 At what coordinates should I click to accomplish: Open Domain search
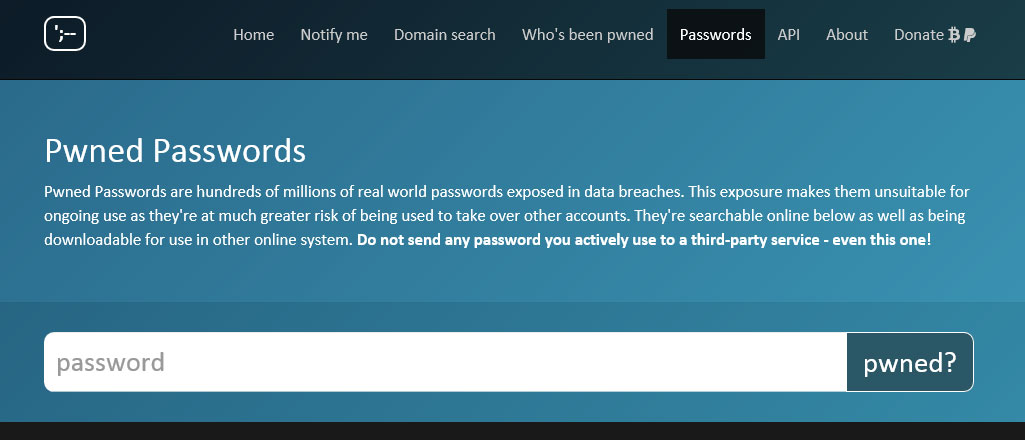(x=445, y=35)
